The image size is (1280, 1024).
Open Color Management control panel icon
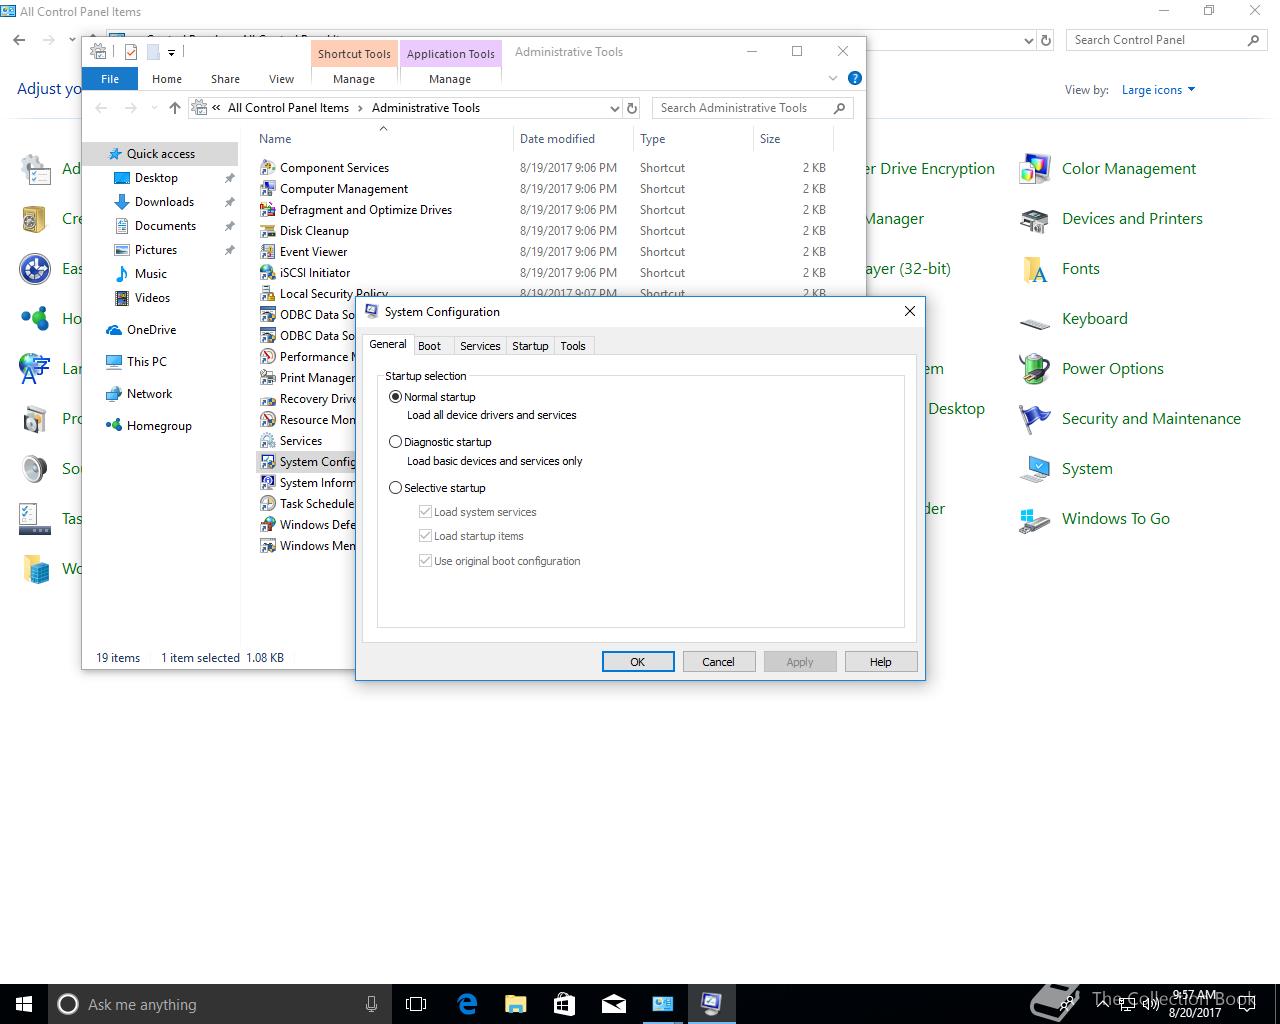1035,169
